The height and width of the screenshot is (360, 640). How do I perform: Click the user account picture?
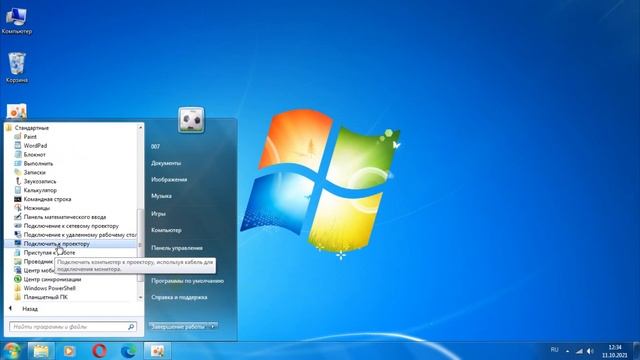click(191, 120)
